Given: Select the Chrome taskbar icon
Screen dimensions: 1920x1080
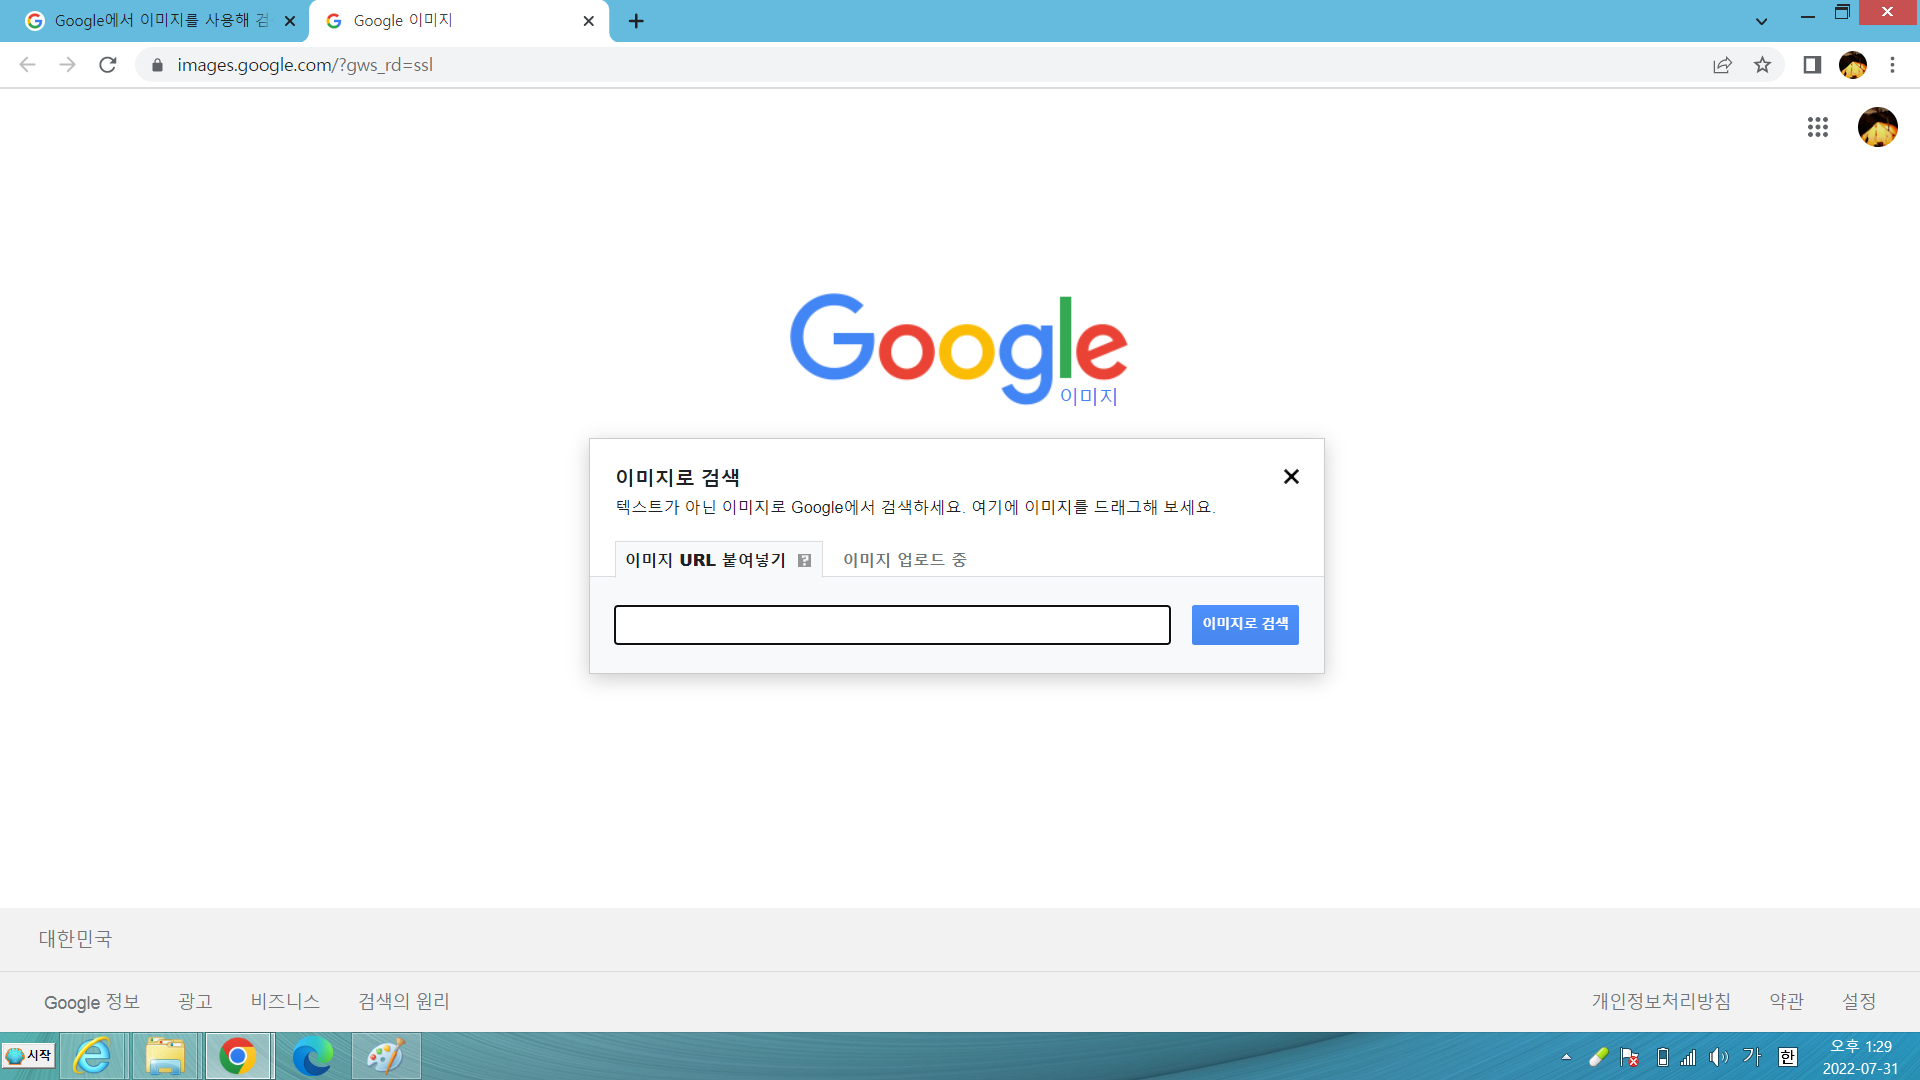Looking at the screenshot, I should coord(238,1056).
